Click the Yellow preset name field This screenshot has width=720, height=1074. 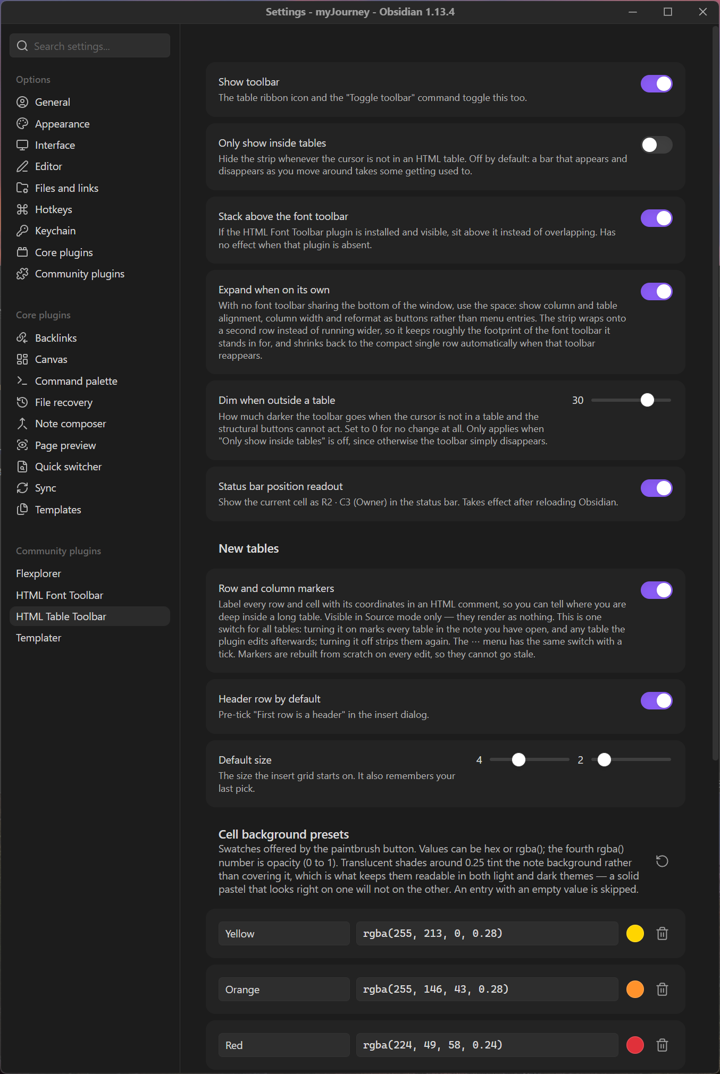pos(284,934)
